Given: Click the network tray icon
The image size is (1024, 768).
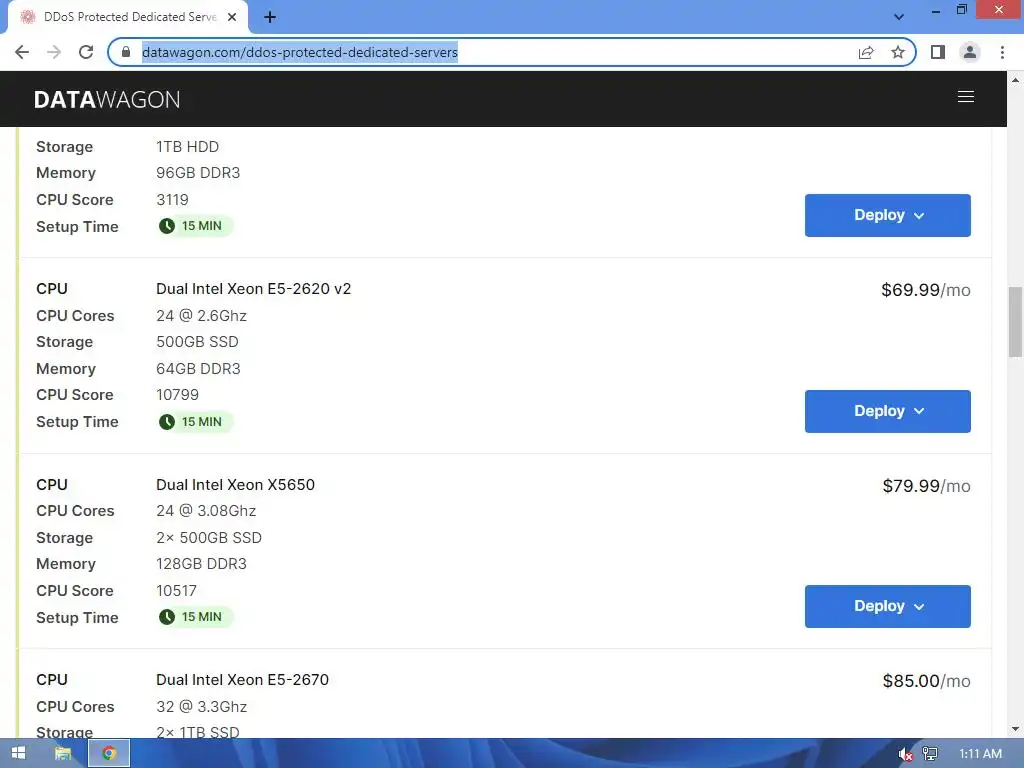Looking at the screenshot, I should pos(930,754).
